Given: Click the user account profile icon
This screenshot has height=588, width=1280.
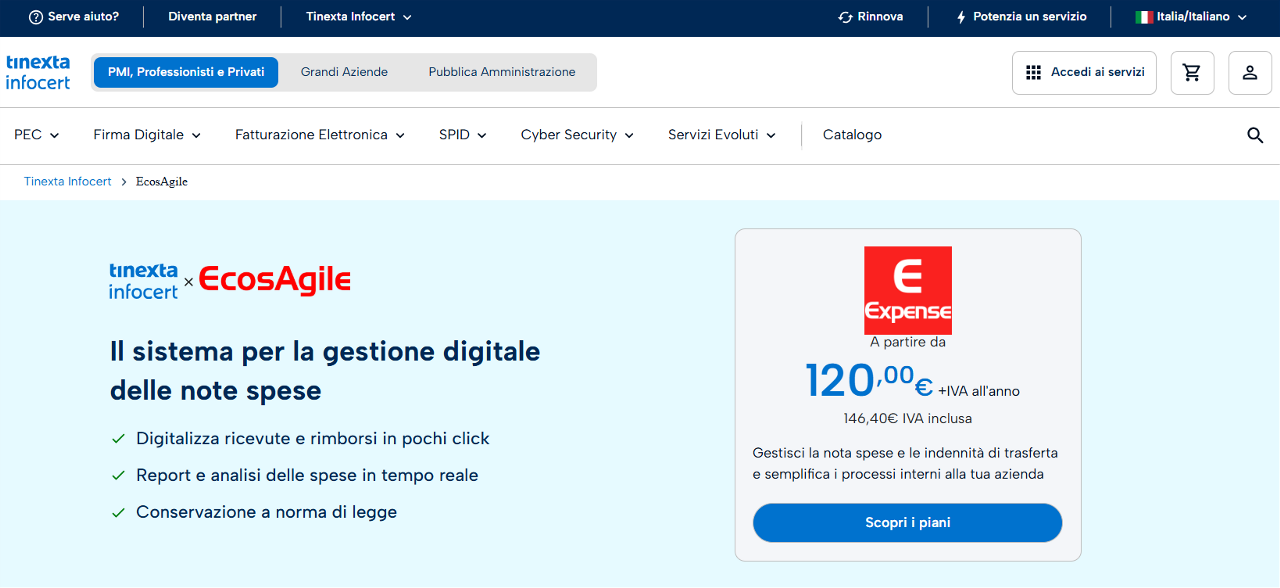Looking at the screenshot, I should click(1250, 73).
